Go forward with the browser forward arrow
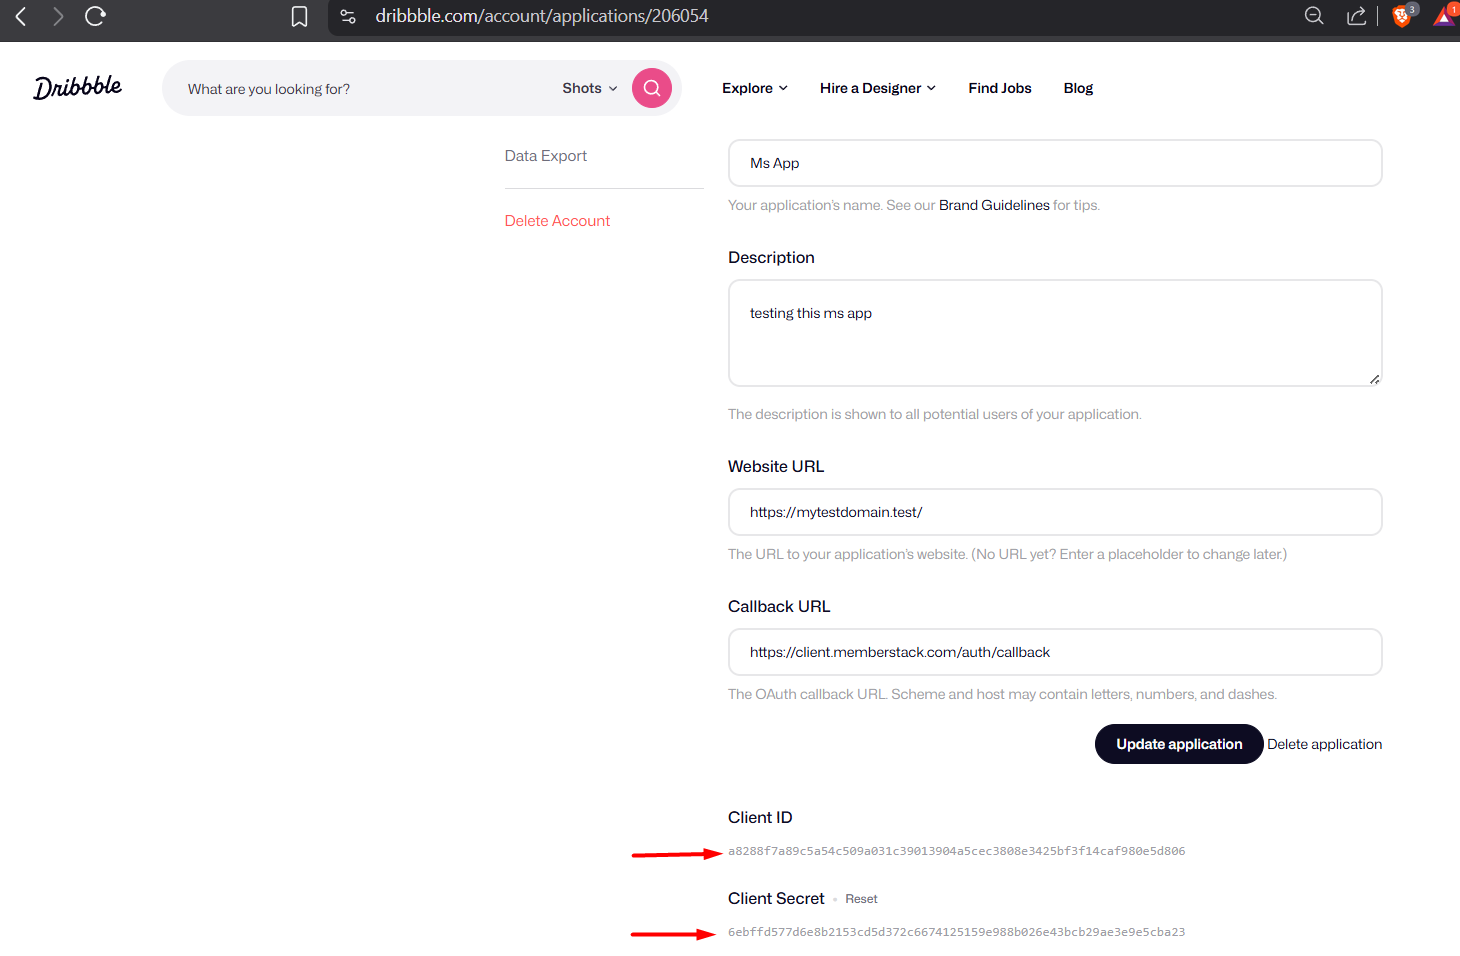The image size is (1460, 956). 58,16
